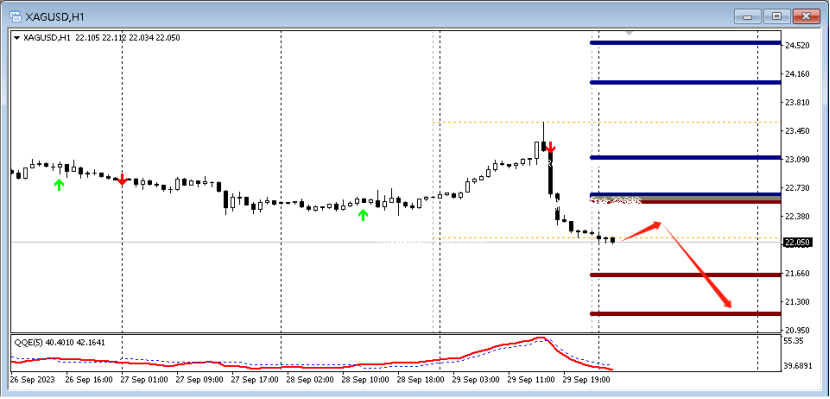Select the blue level line at 24.520

pos(685,43)
